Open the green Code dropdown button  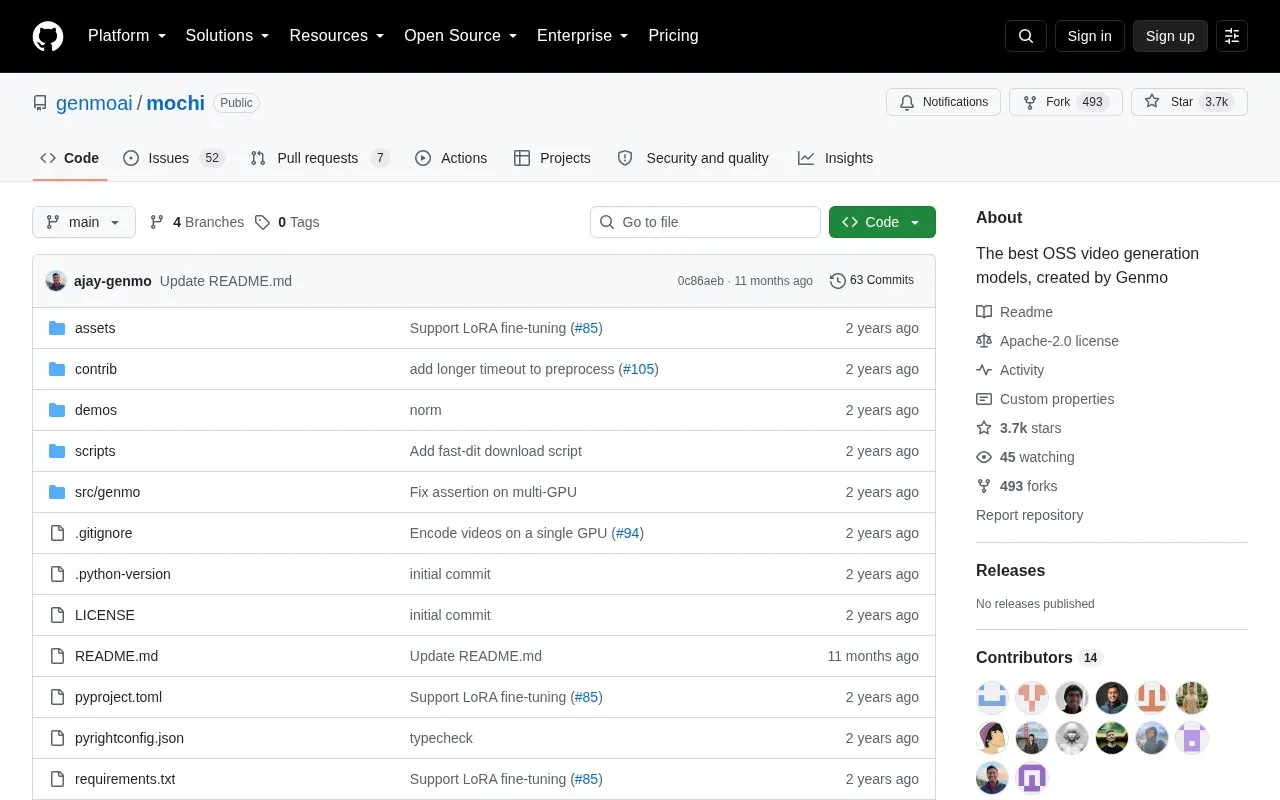[x=882, y=222]
